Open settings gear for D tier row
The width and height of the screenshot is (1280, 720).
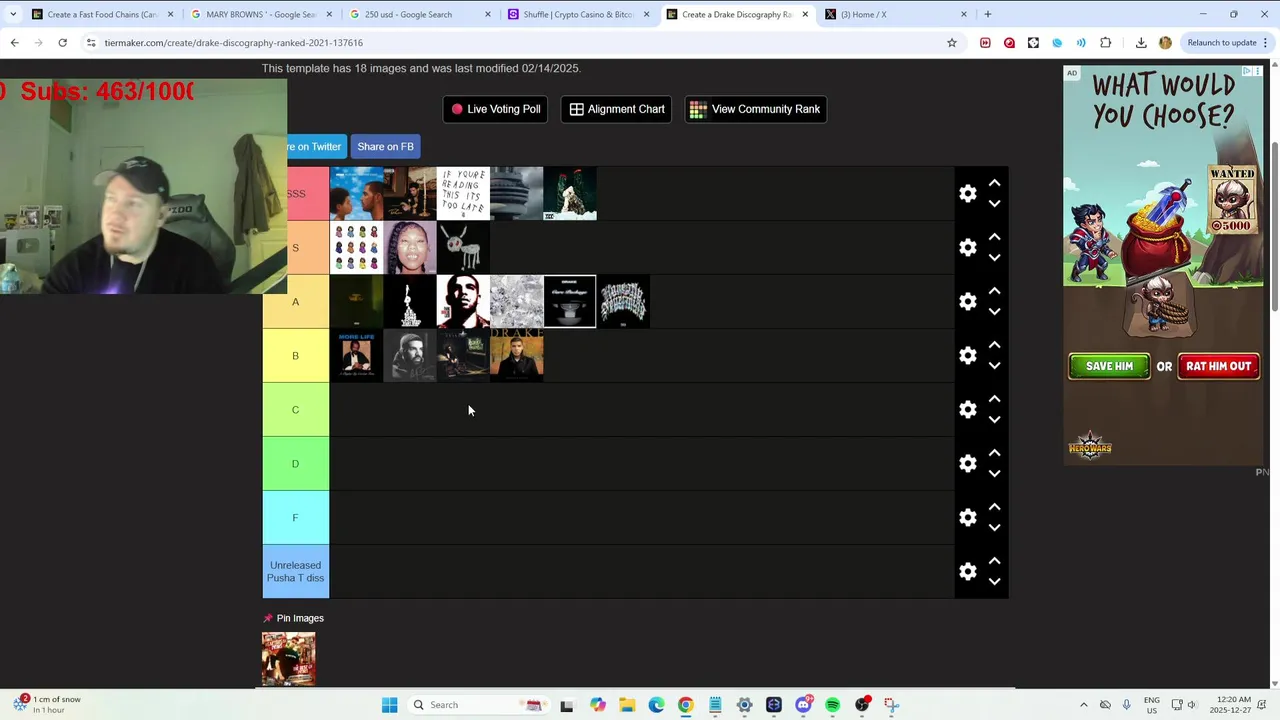(967, 463)
